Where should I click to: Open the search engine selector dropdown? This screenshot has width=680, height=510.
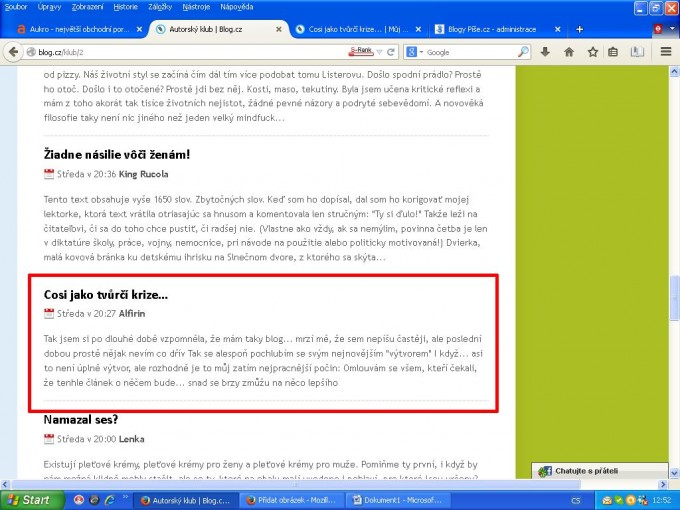(414, 51)
